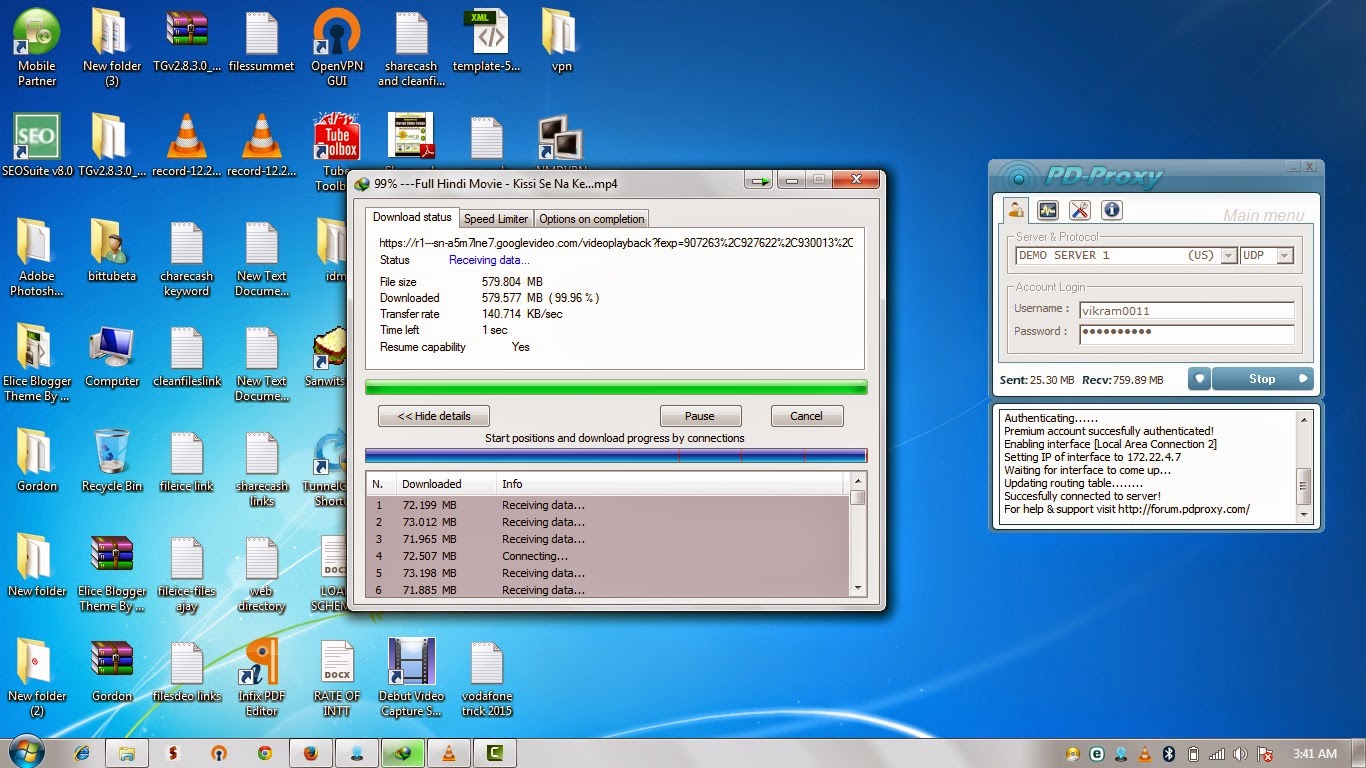Viewport: 1366px width, 768px height.
Task: Open the vodafone trick 2015 file
Action: 487,678
